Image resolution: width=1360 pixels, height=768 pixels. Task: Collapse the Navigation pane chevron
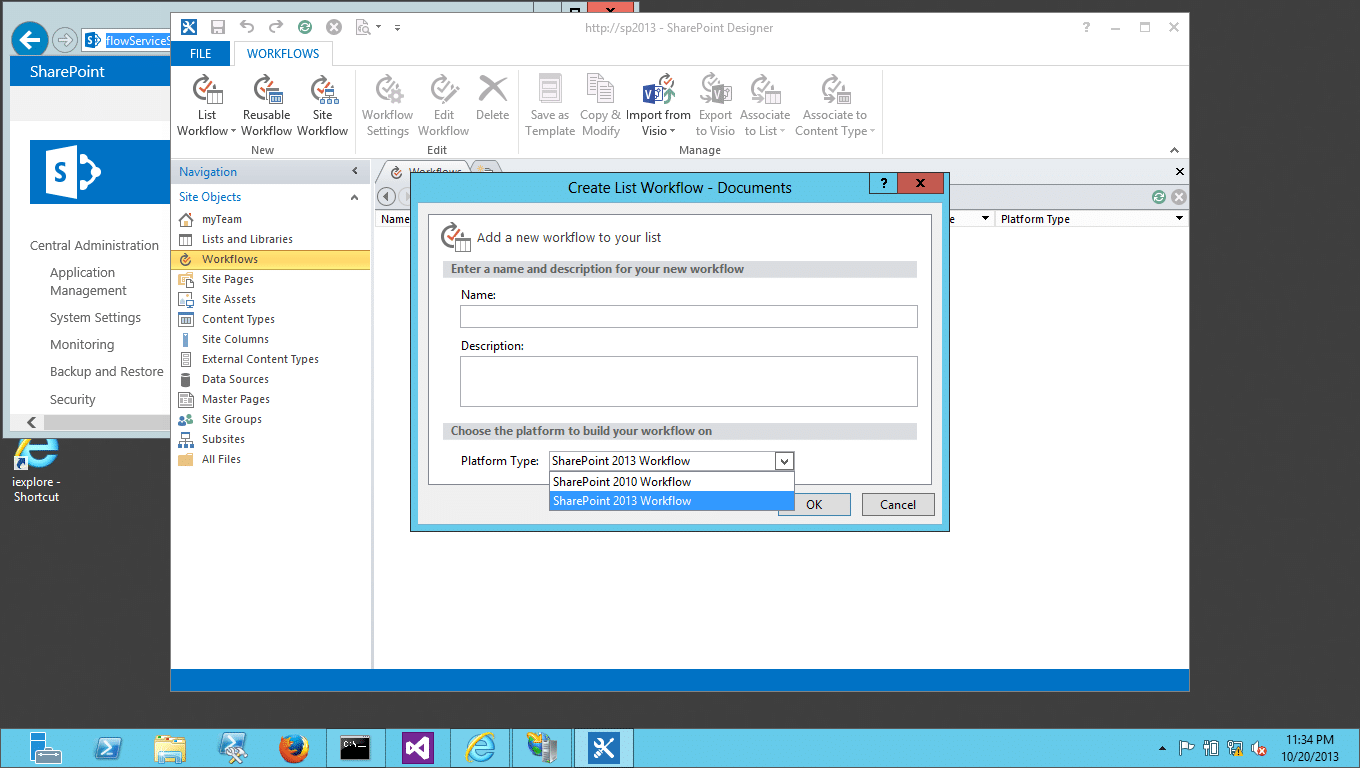[355, 172]
